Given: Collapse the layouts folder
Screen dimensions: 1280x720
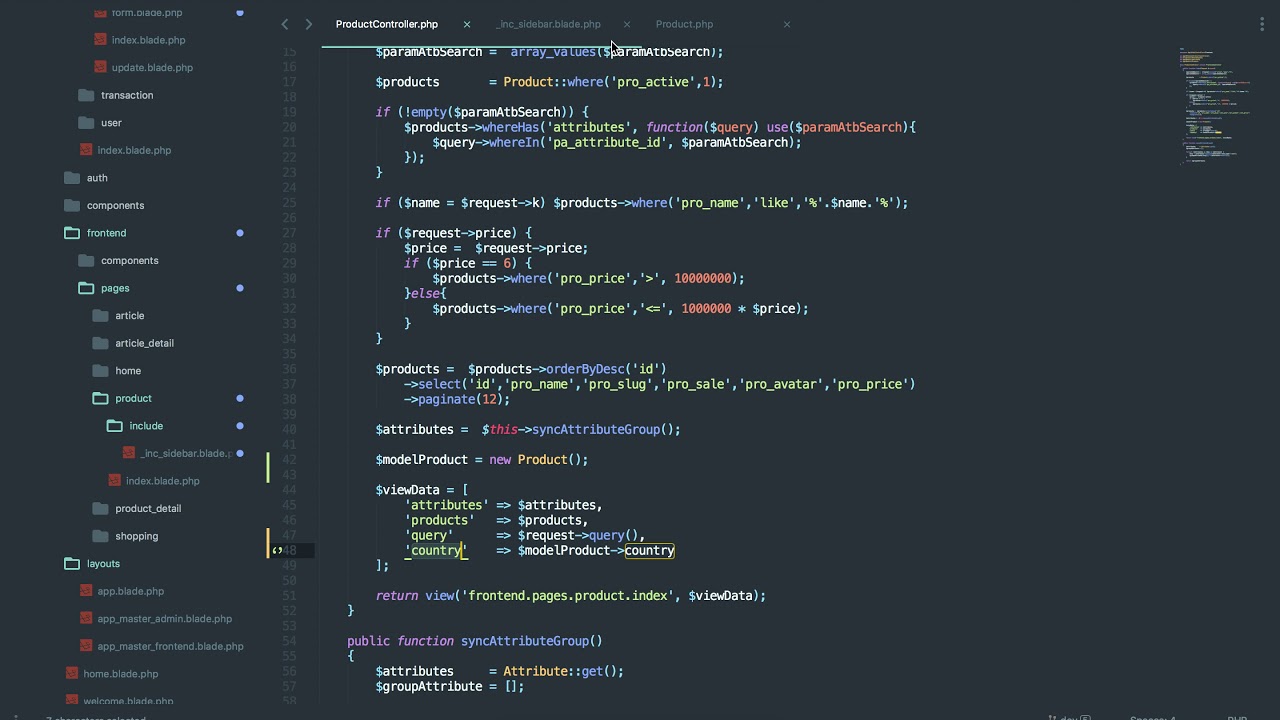Looking at the screenshot, I should [x=72, y=564].
